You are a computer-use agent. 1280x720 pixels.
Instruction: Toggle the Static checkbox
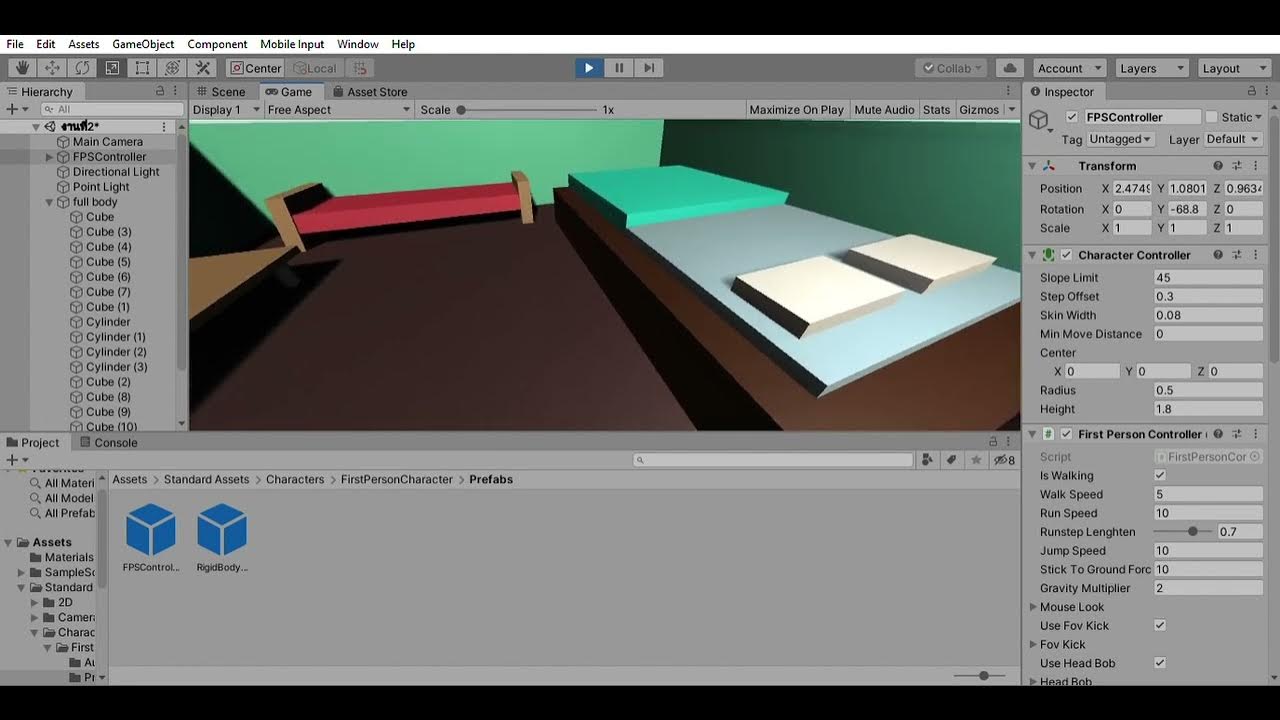(x=1212, y=117)
